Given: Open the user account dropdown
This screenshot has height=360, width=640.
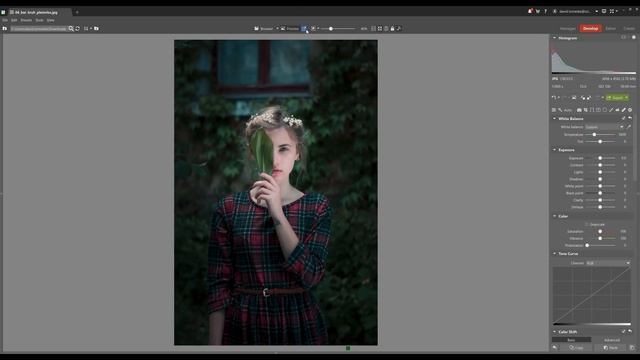Looking at the screenshot, I should (x=597, y=11).
